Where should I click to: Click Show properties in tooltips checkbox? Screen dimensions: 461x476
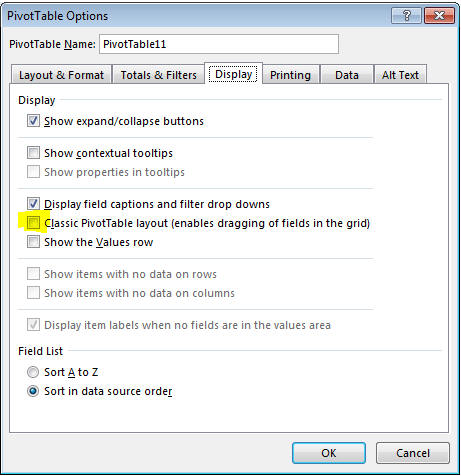click(33, 172)
